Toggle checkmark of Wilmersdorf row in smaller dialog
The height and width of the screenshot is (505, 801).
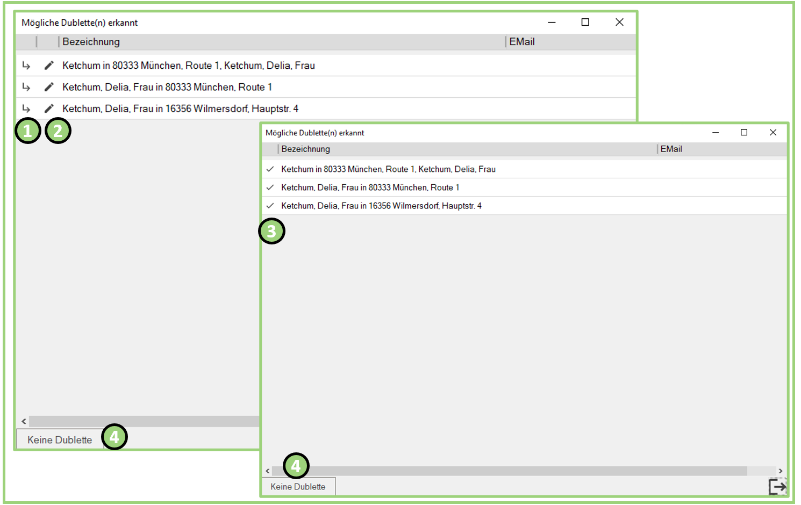270,205
